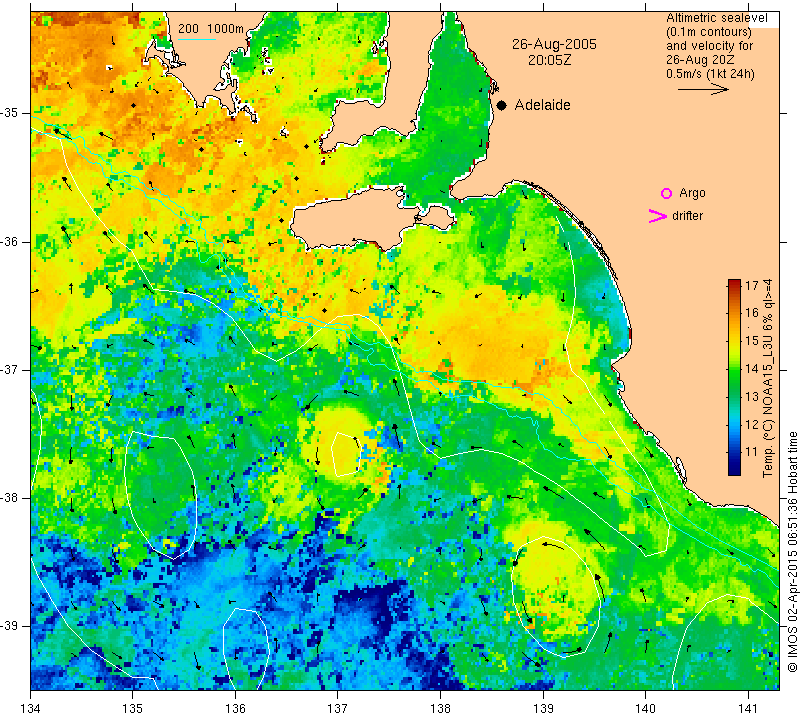Screen dimensions: 800x720
Task: Click the '17' value on temperature scale
Action: click(752, 285)
